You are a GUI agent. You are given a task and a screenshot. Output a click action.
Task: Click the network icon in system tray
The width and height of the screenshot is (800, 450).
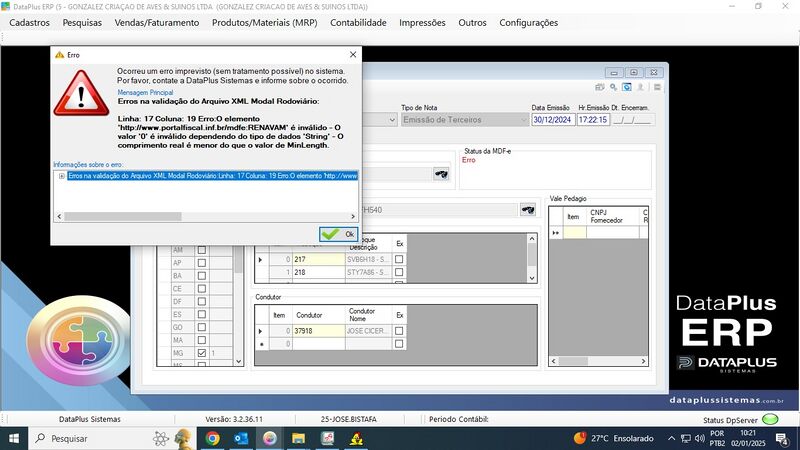click(686, 438)
